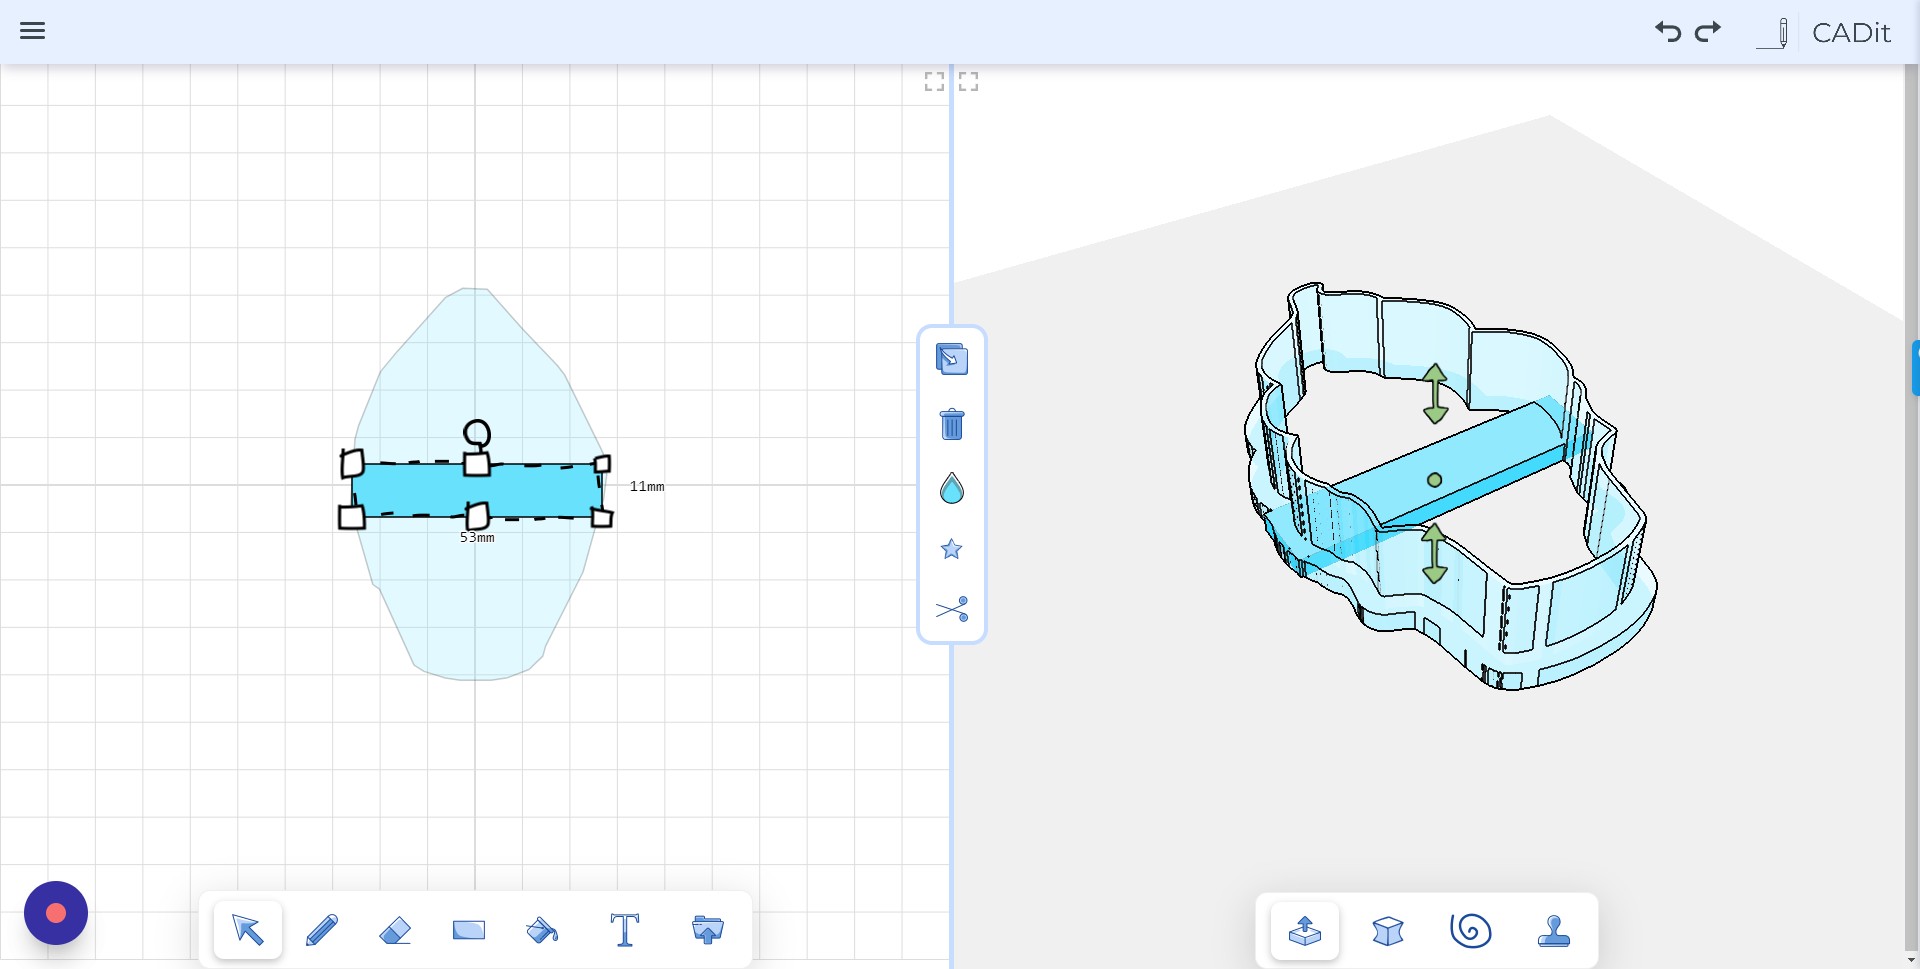Screen dimensions: 1920x969
Task: Click the 53mm width dimension label
Action: tap(477, 538)
